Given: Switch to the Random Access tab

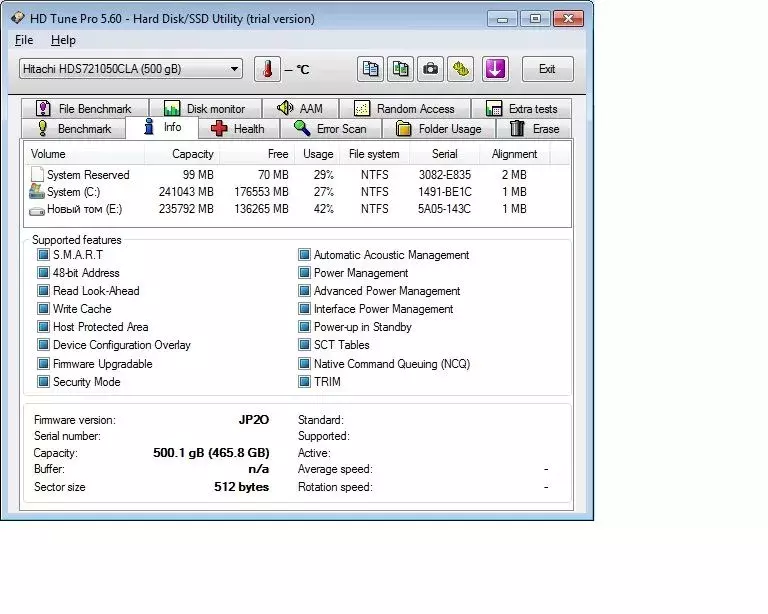Looking at the screenshot, I should point(405,108).
